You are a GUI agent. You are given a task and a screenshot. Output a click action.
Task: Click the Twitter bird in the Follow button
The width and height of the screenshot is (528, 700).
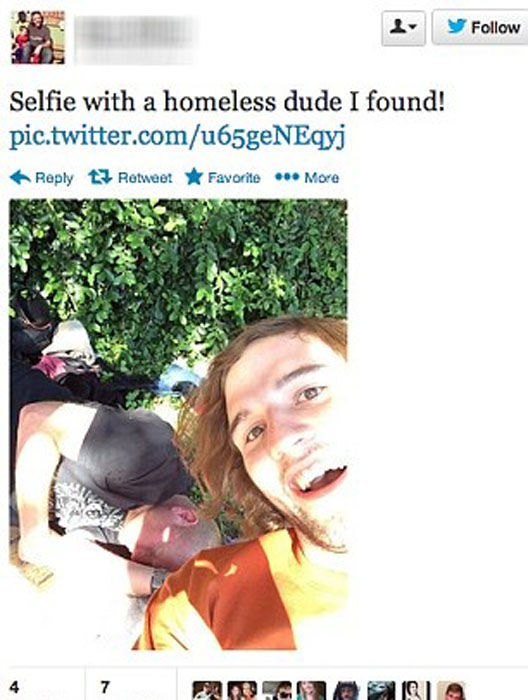[x=457, y=27]
